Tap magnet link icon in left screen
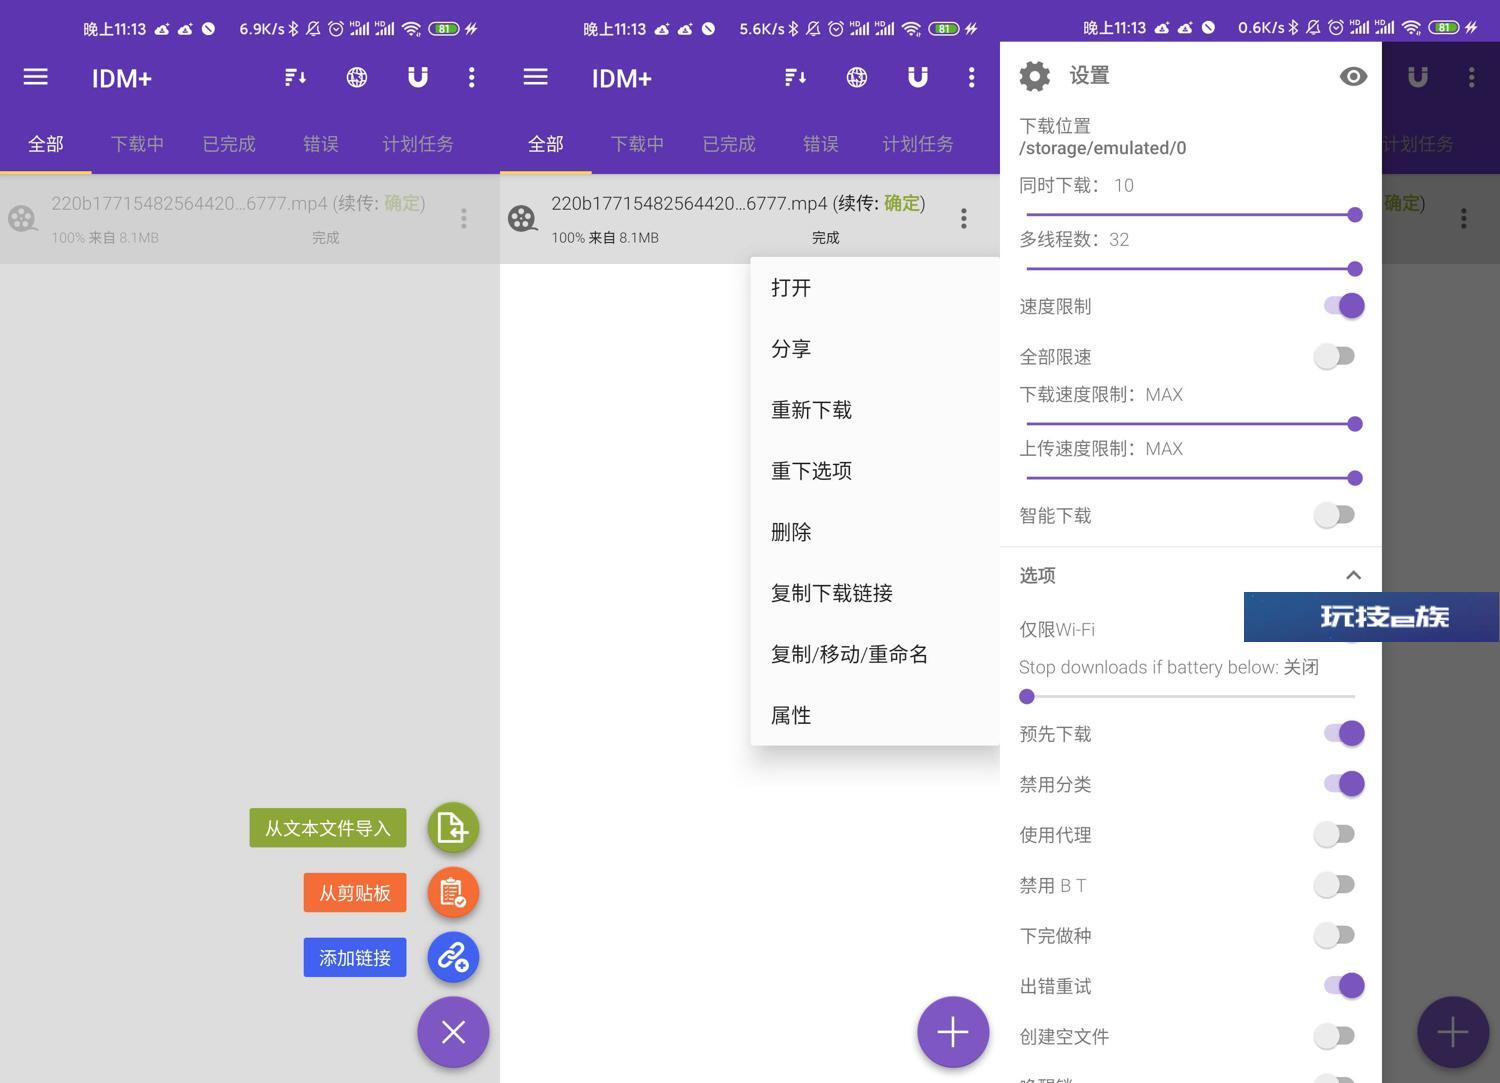 coord(418,77)
